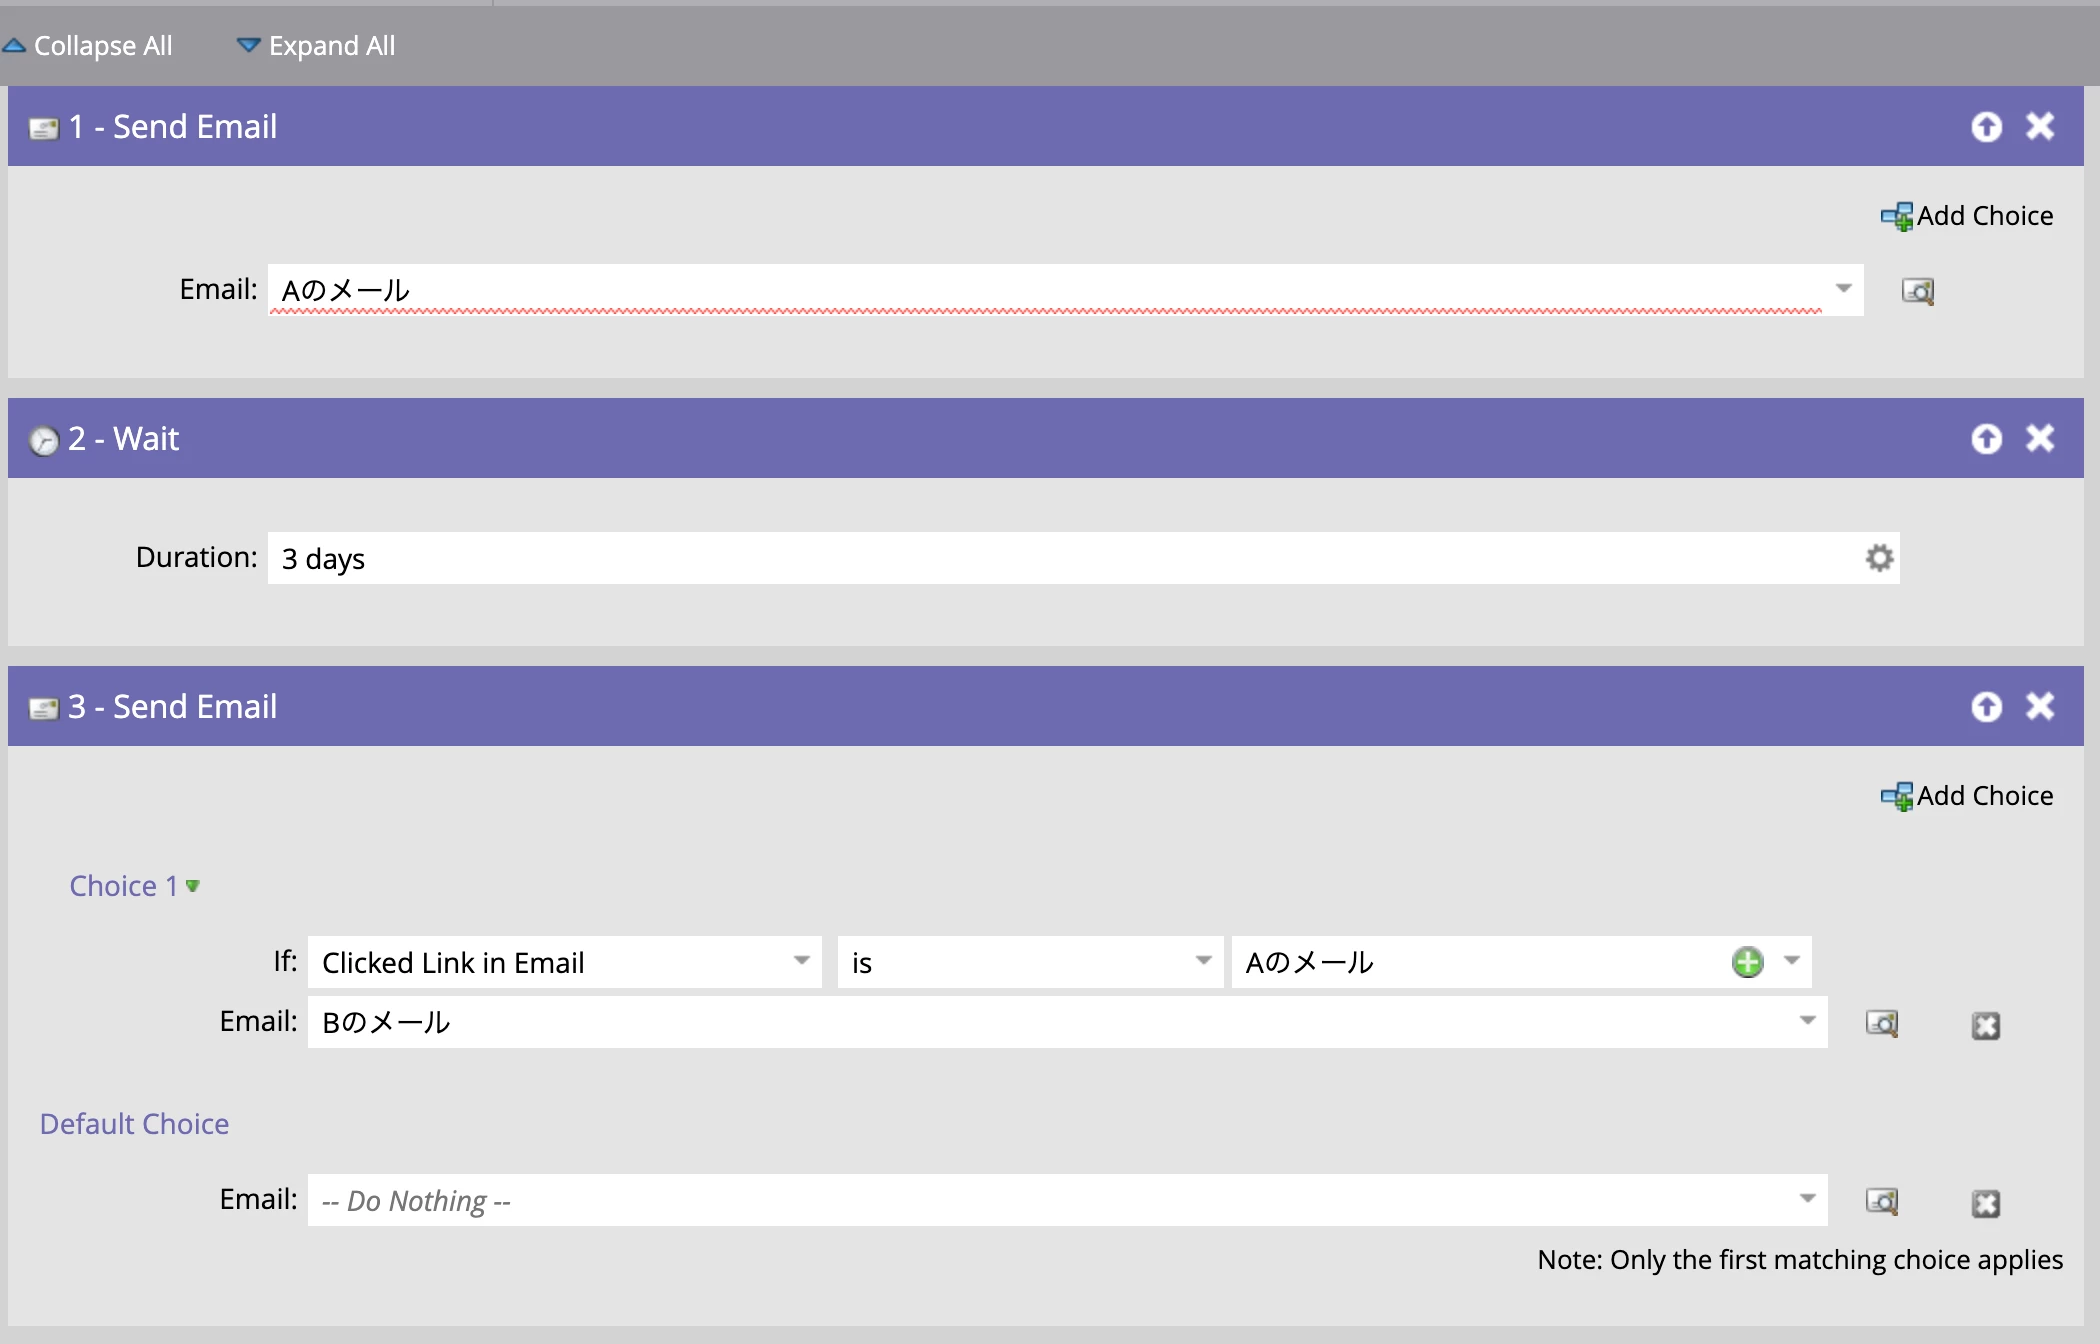Open the Choice 1 reorder menu arrow
The height and width of the screenshot is (1344, 2100).
(193, 886)
